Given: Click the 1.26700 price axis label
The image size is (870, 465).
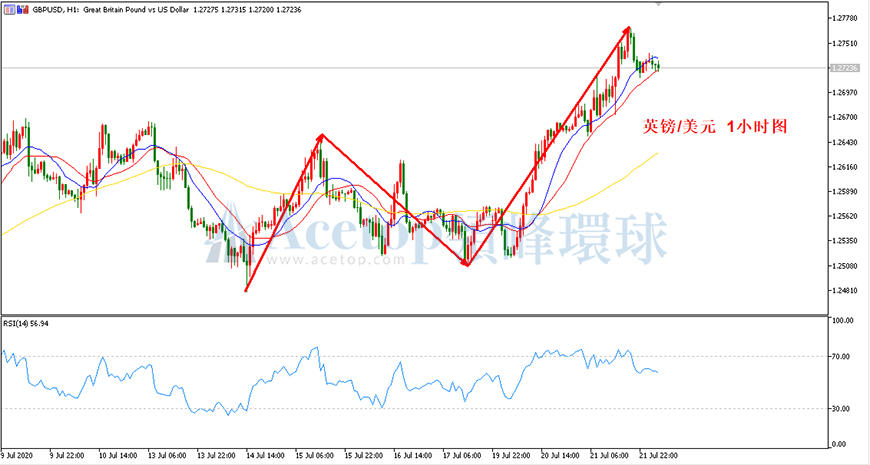Looking at the screenshot, I should (x=844, y=118).
